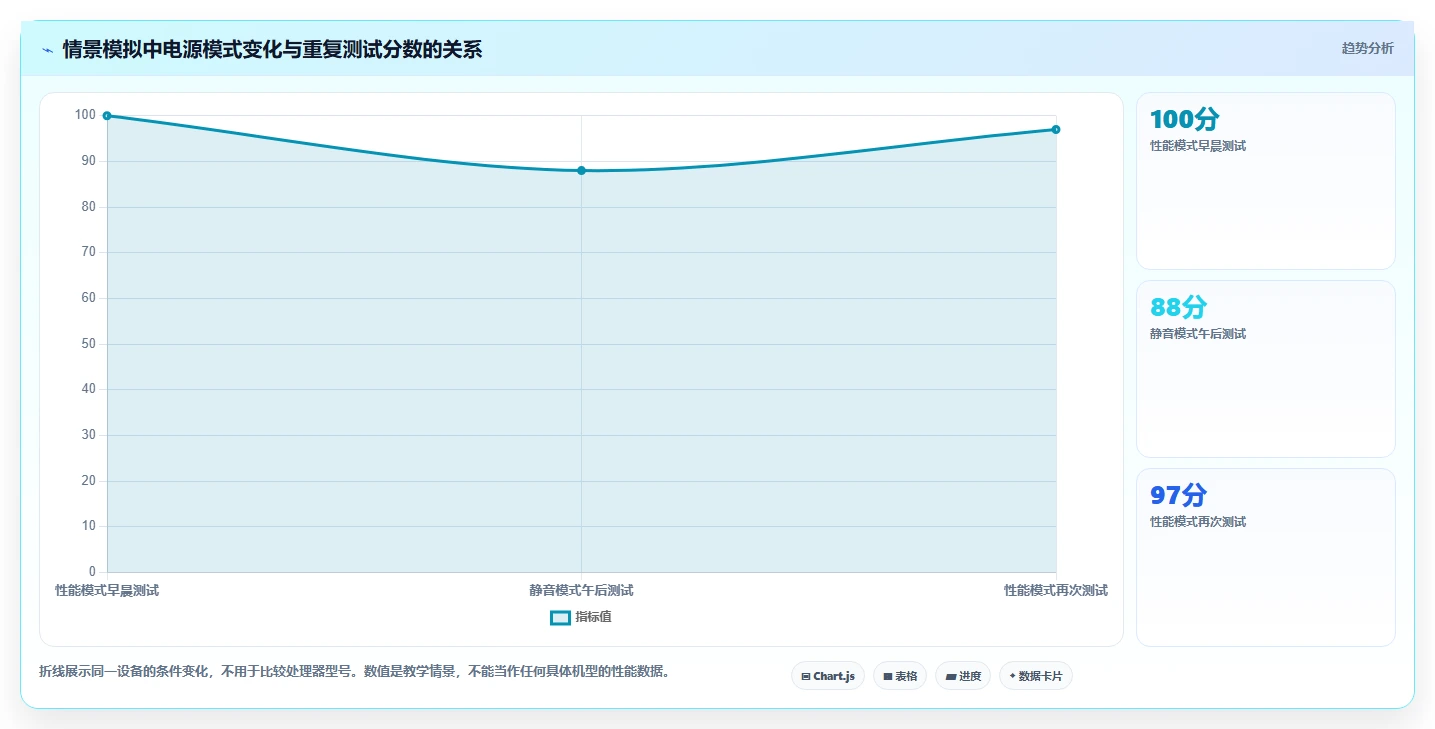1435x729 pixels.
Task: Click the data point for 性能模式早晨测试
Action: pyautogui.click(x=107, y=116)
